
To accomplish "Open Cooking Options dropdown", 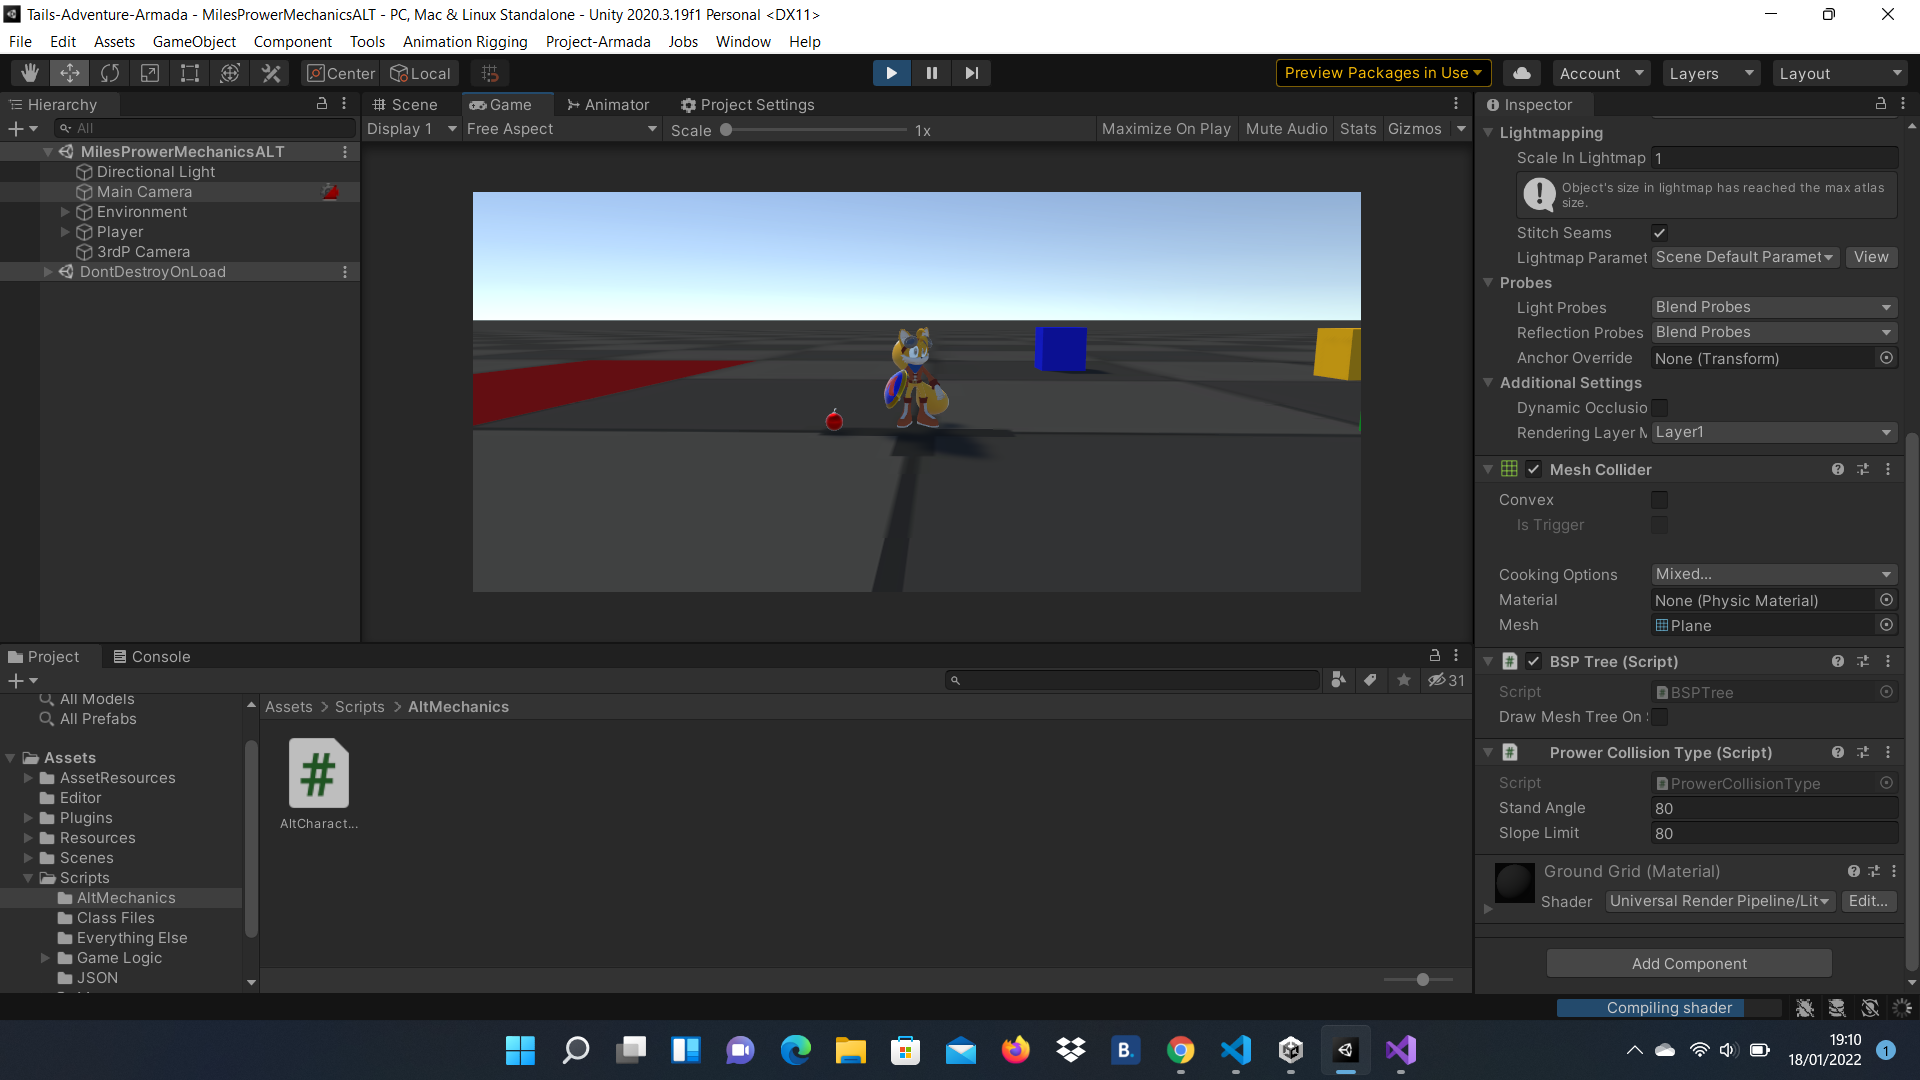I will tap(1774, 574).
